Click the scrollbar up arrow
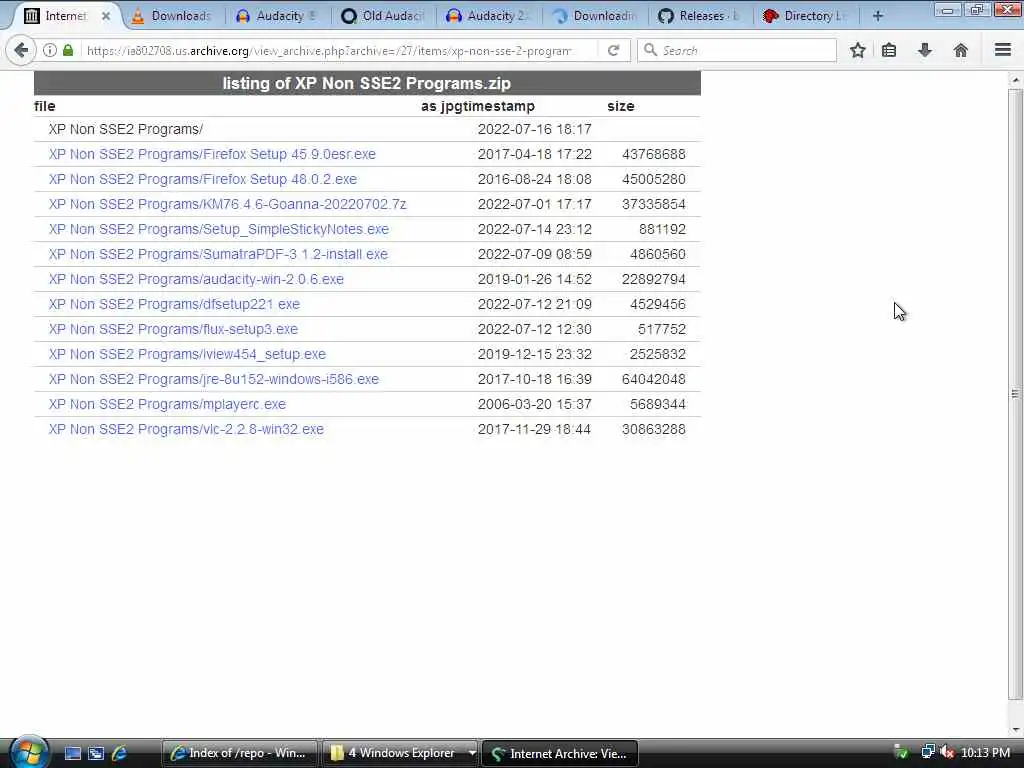The height and width of the screenshot is (768, 1024). (x=1016, y=80)
